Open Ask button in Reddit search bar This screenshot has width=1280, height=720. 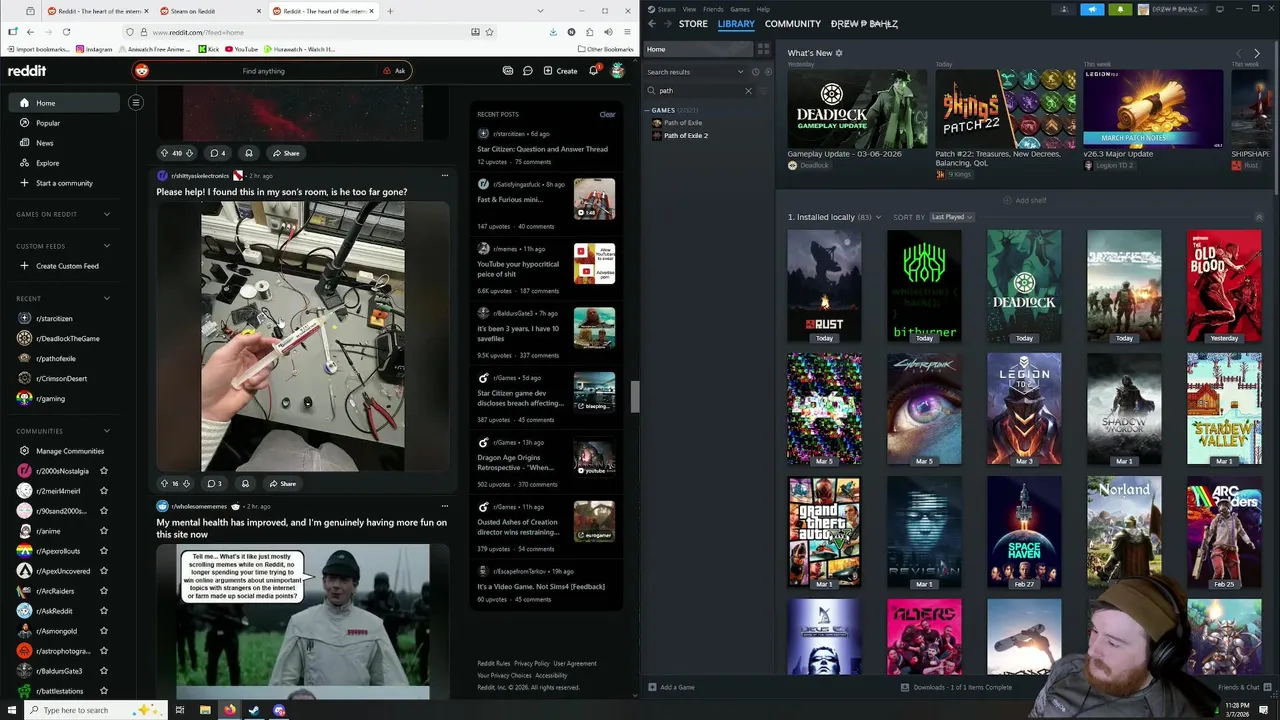[394, 71]
